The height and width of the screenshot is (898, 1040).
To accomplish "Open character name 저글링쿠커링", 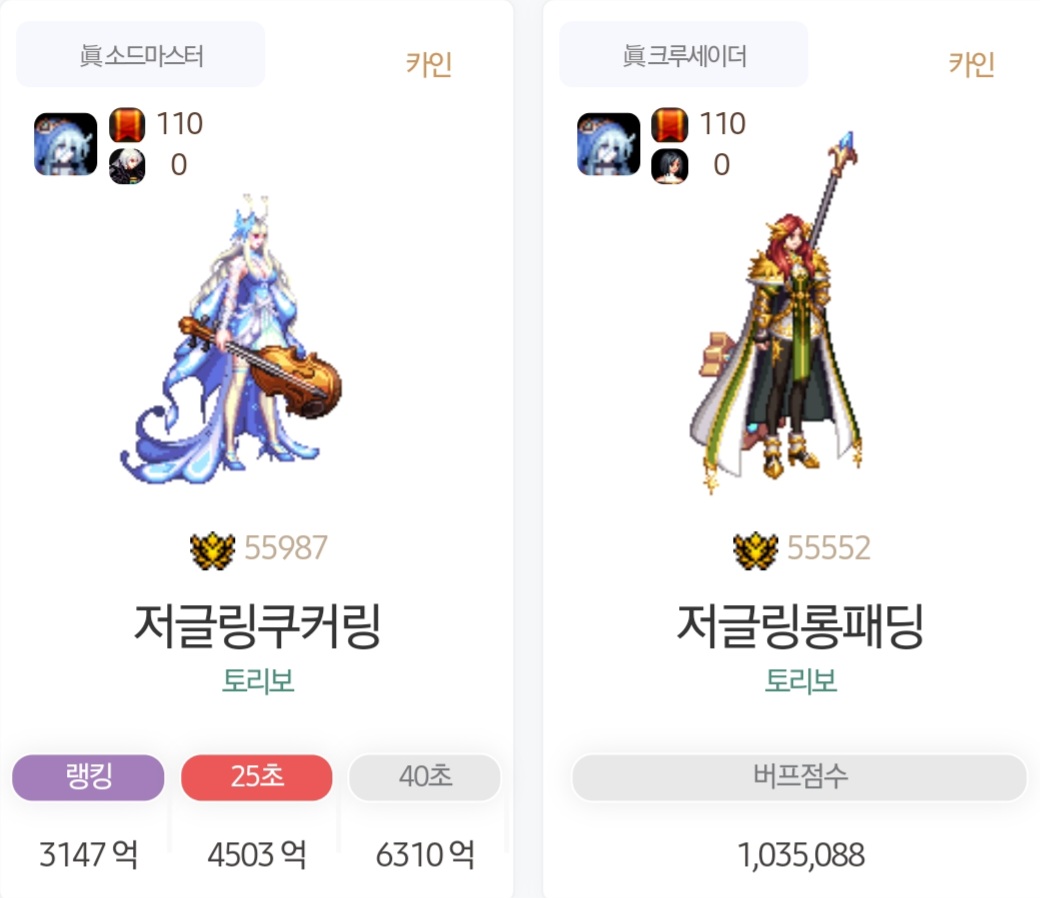I will pos(257,626).
